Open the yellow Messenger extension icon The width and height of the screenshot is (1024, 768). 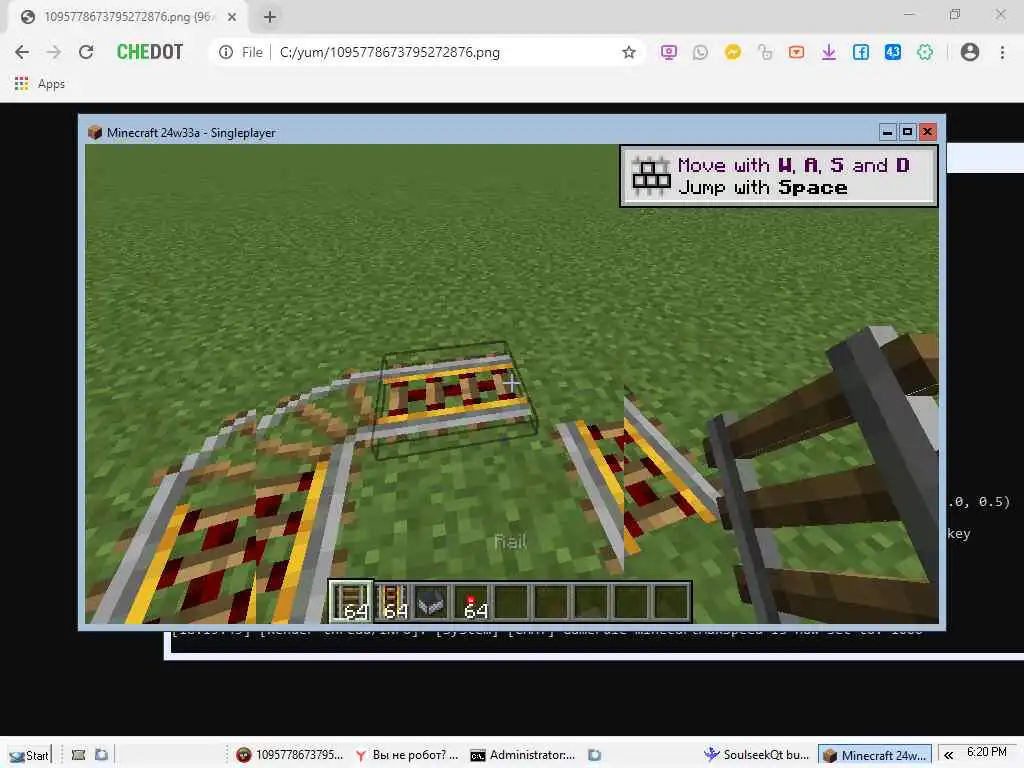[x=733, y=52]
